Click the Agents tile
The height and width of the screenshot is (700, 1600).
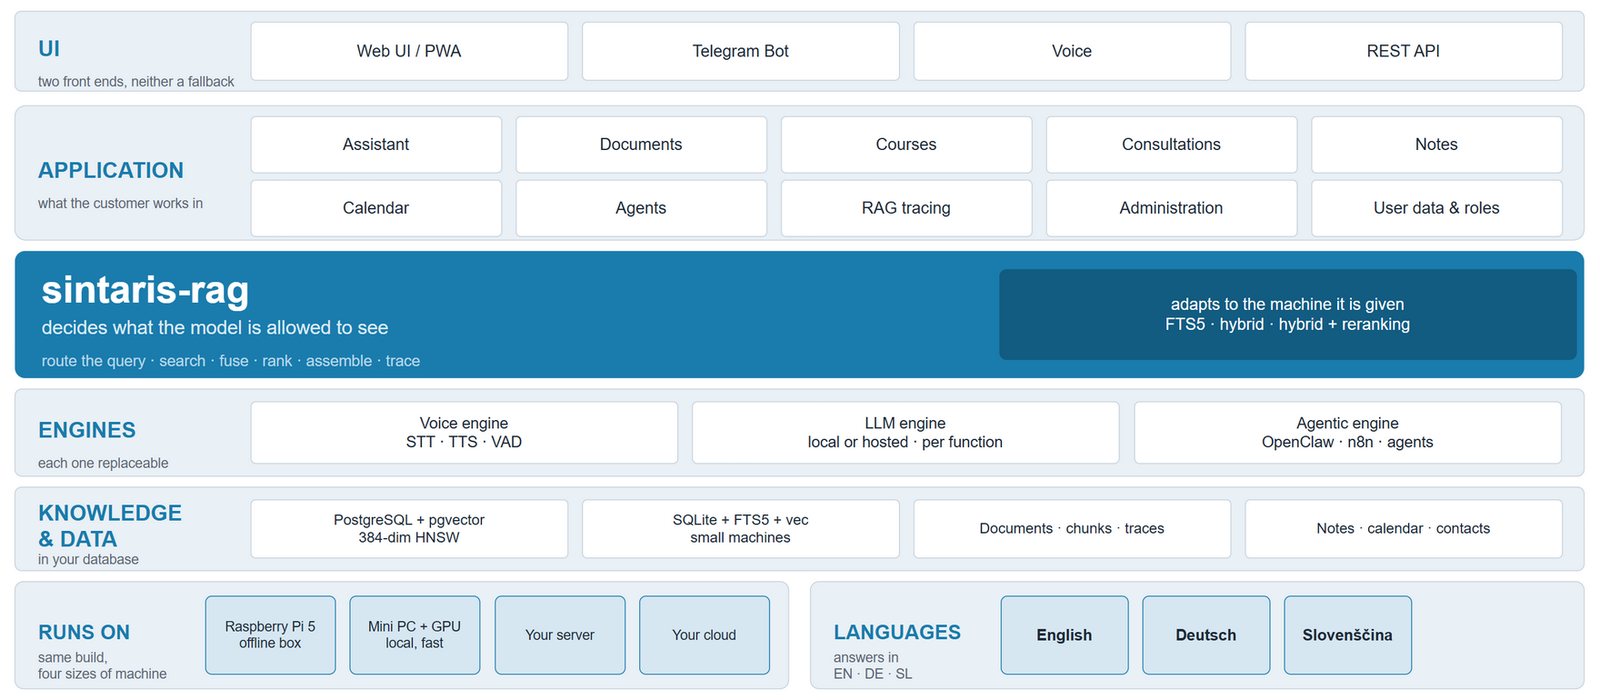[641, 208]
